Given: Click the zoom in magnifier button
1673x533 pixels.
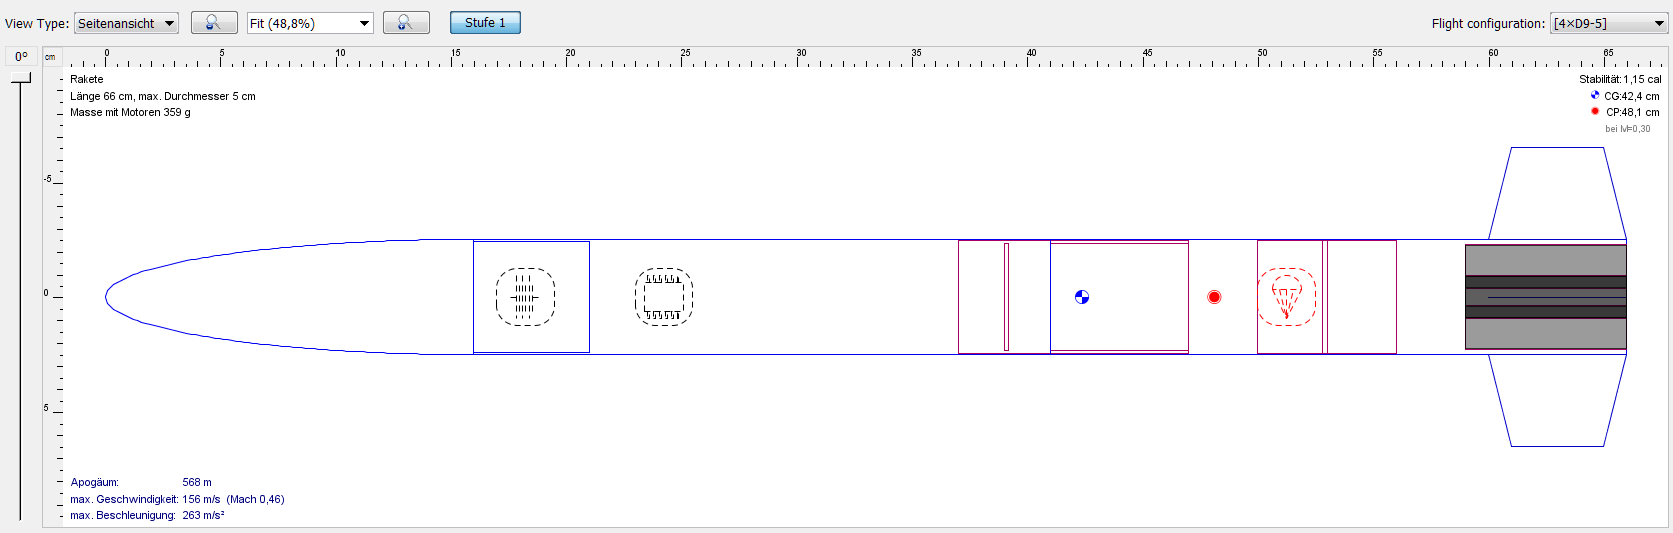Looking at the screenshot, I should [406, 23].
